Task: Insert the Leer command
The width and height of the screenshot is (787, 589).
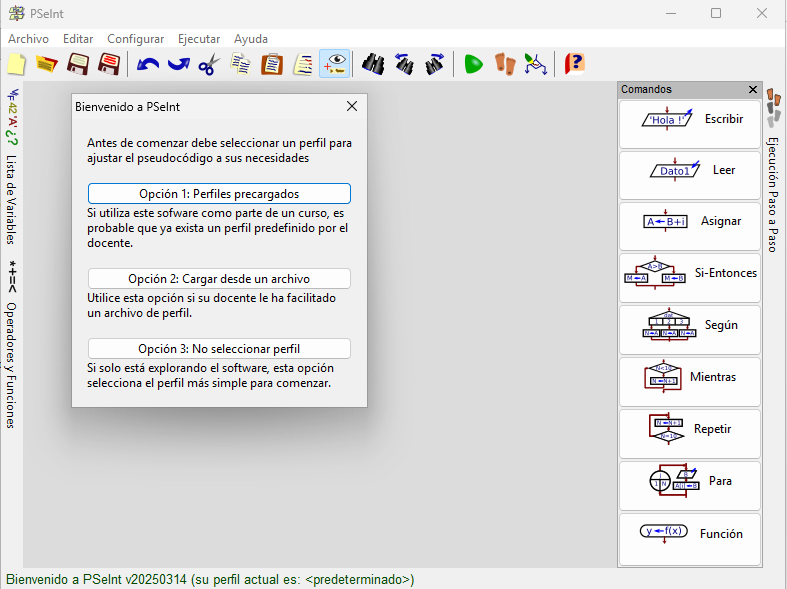Action: tap(690, 176)
